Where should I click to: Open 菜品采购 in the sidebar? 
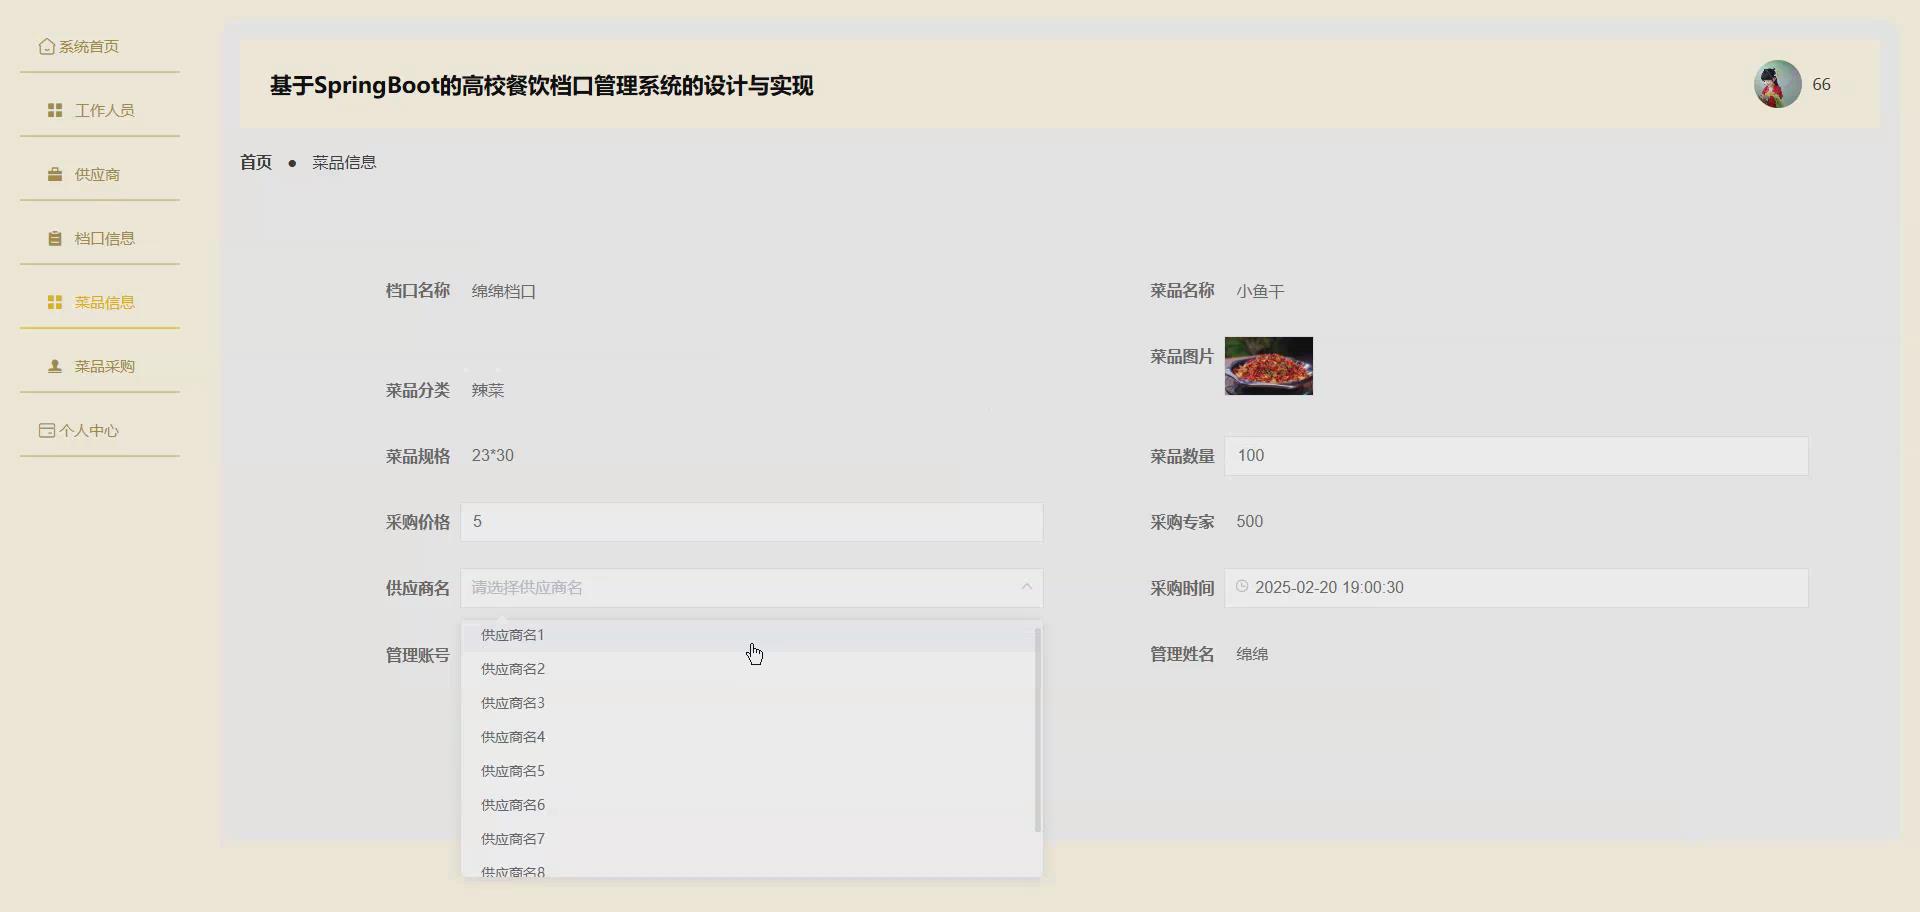tap(100, 366)
